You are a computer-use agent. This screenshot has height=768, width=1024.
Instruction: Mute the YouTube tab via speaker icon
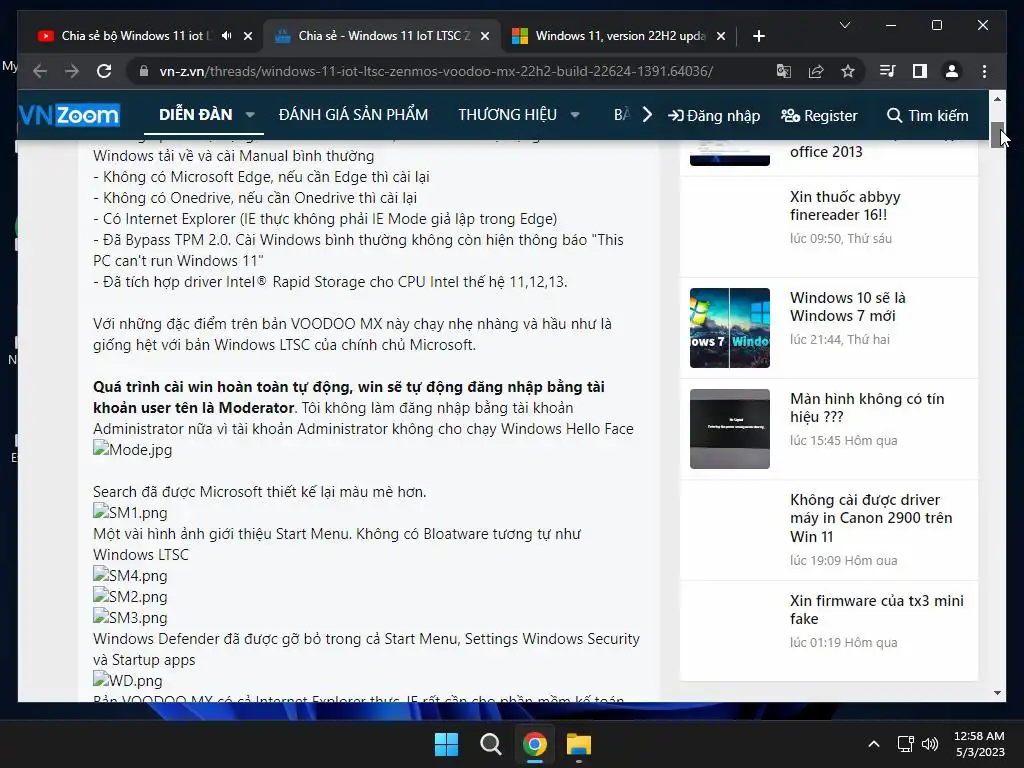227,36
